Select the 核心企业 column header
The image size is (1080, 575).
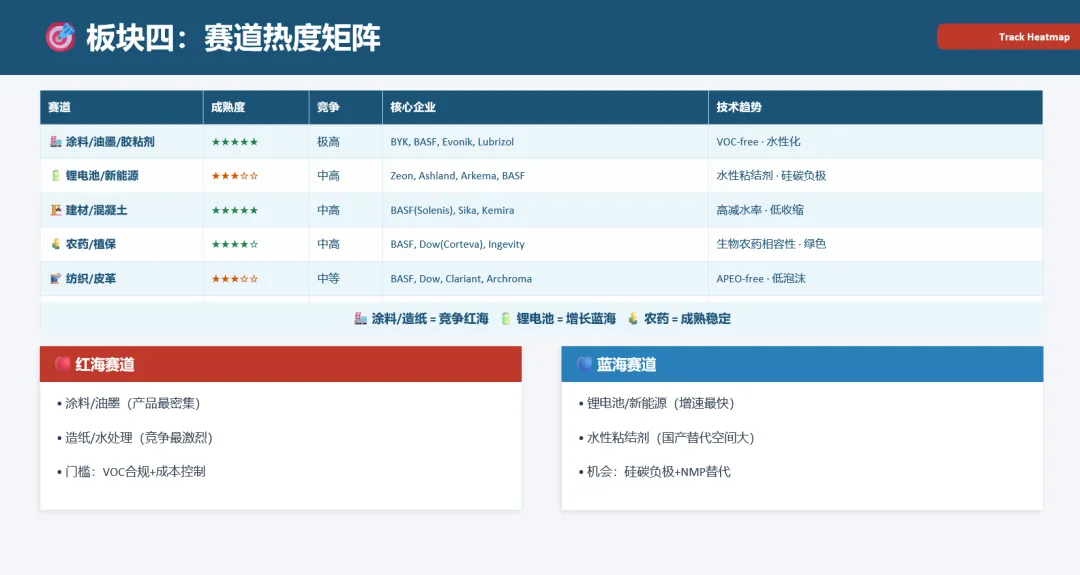[x=546, y=107]
